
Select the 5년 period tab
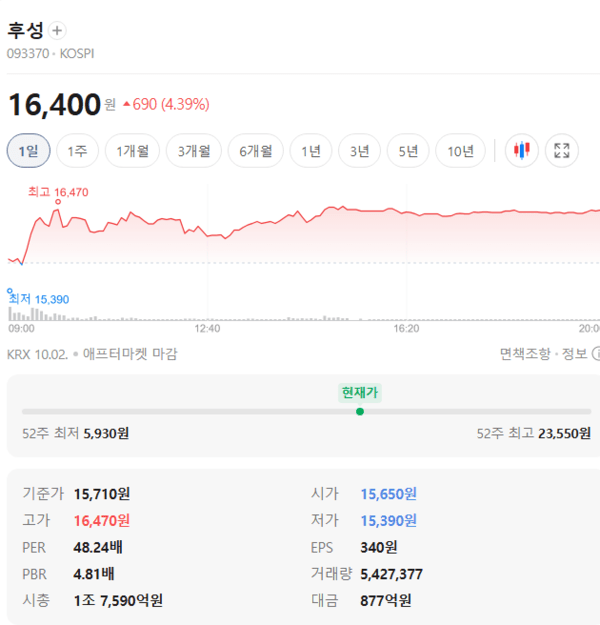coord(408,151)
